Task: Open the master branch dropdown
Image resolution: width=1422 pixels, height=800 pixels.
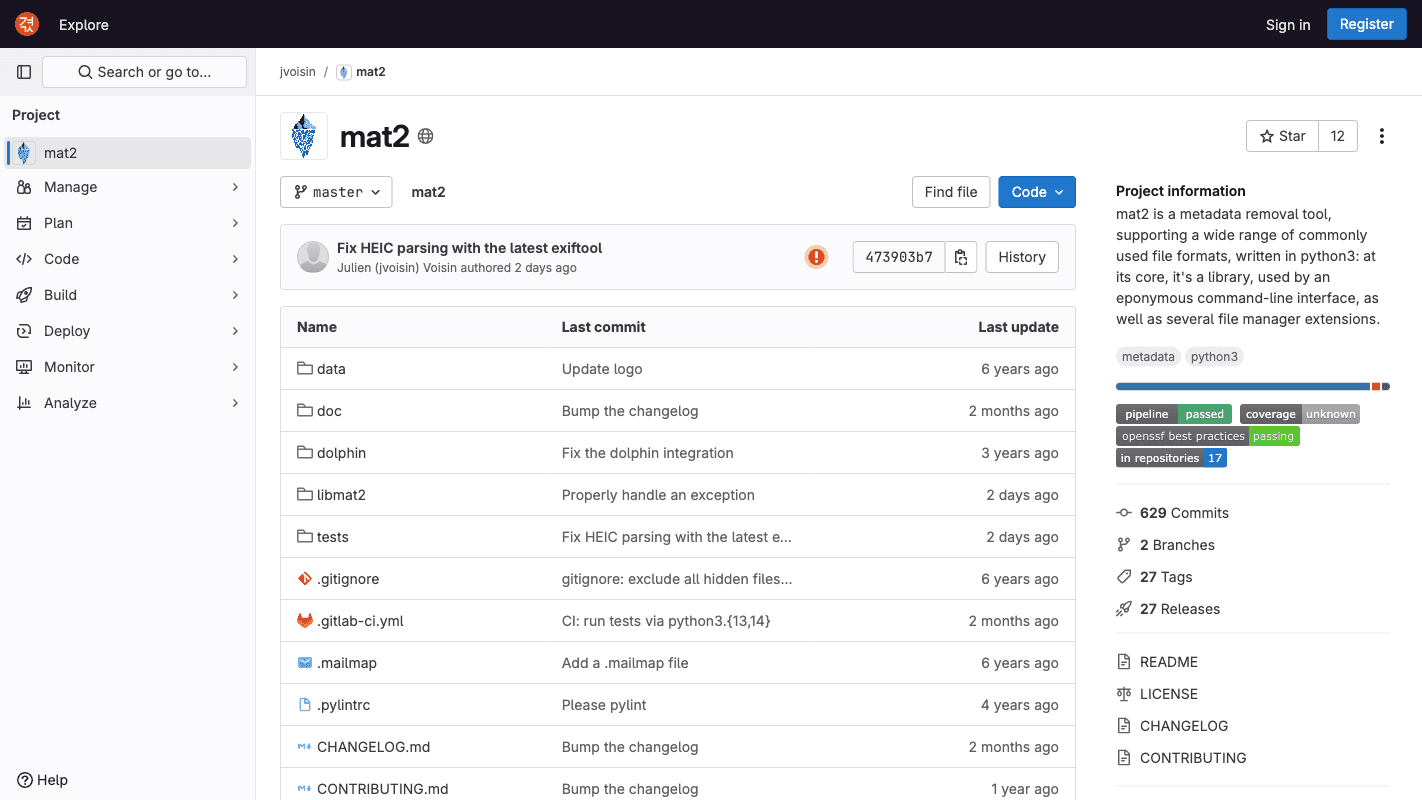Action: point(336,192)
